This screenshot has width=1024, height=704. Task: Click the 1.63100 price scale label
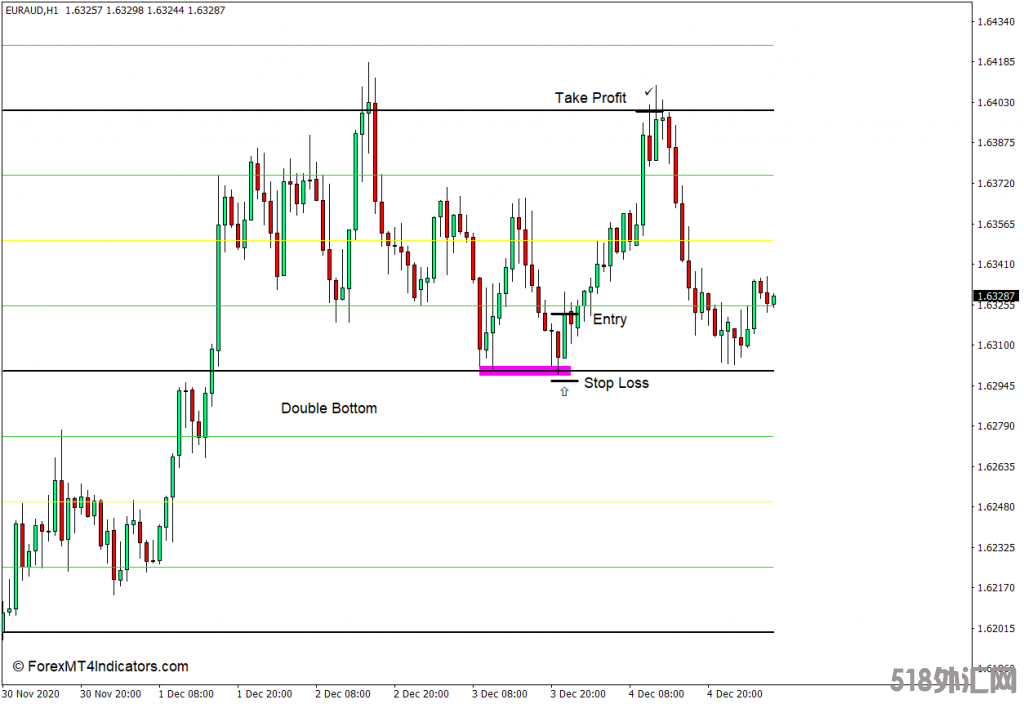tap(996, 345)
